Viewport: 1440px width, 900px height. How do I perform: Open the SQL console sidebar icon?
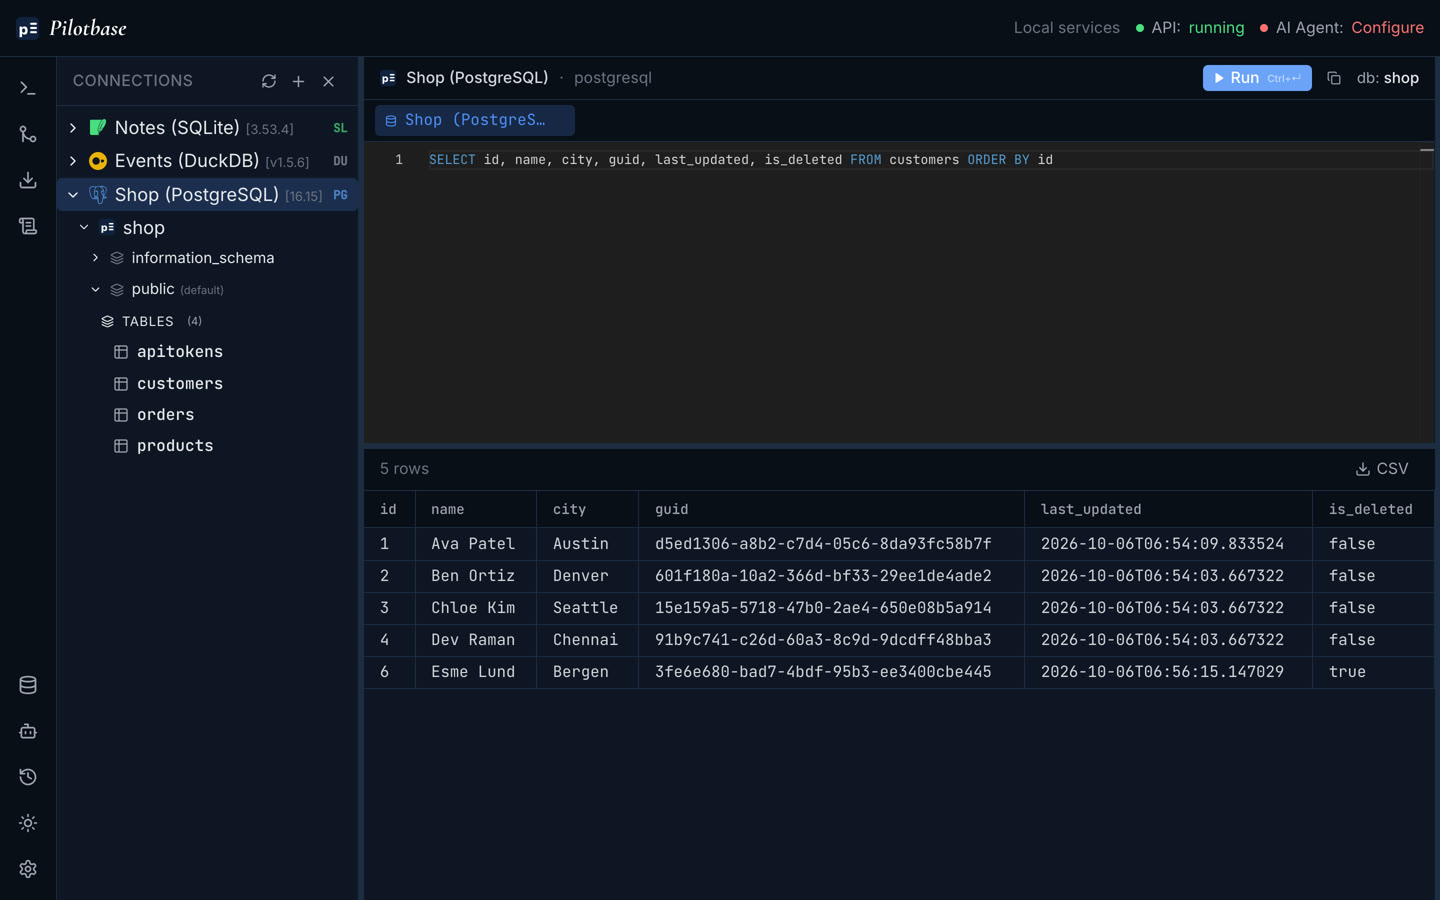point(28,88)
